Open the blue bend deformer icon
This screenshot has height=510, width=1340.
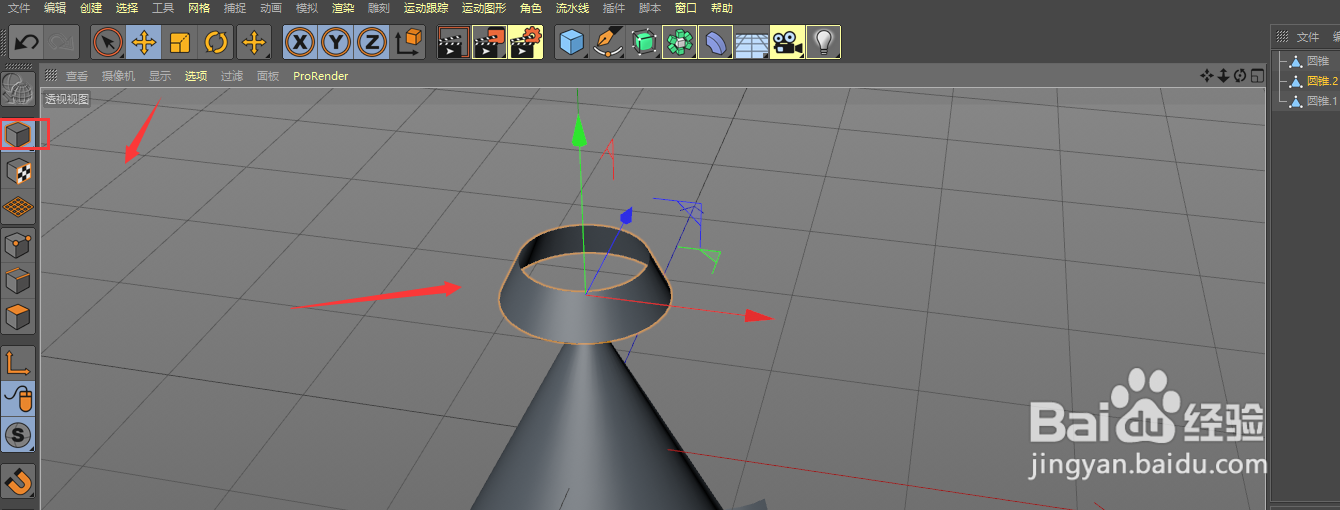pos(715,42)
